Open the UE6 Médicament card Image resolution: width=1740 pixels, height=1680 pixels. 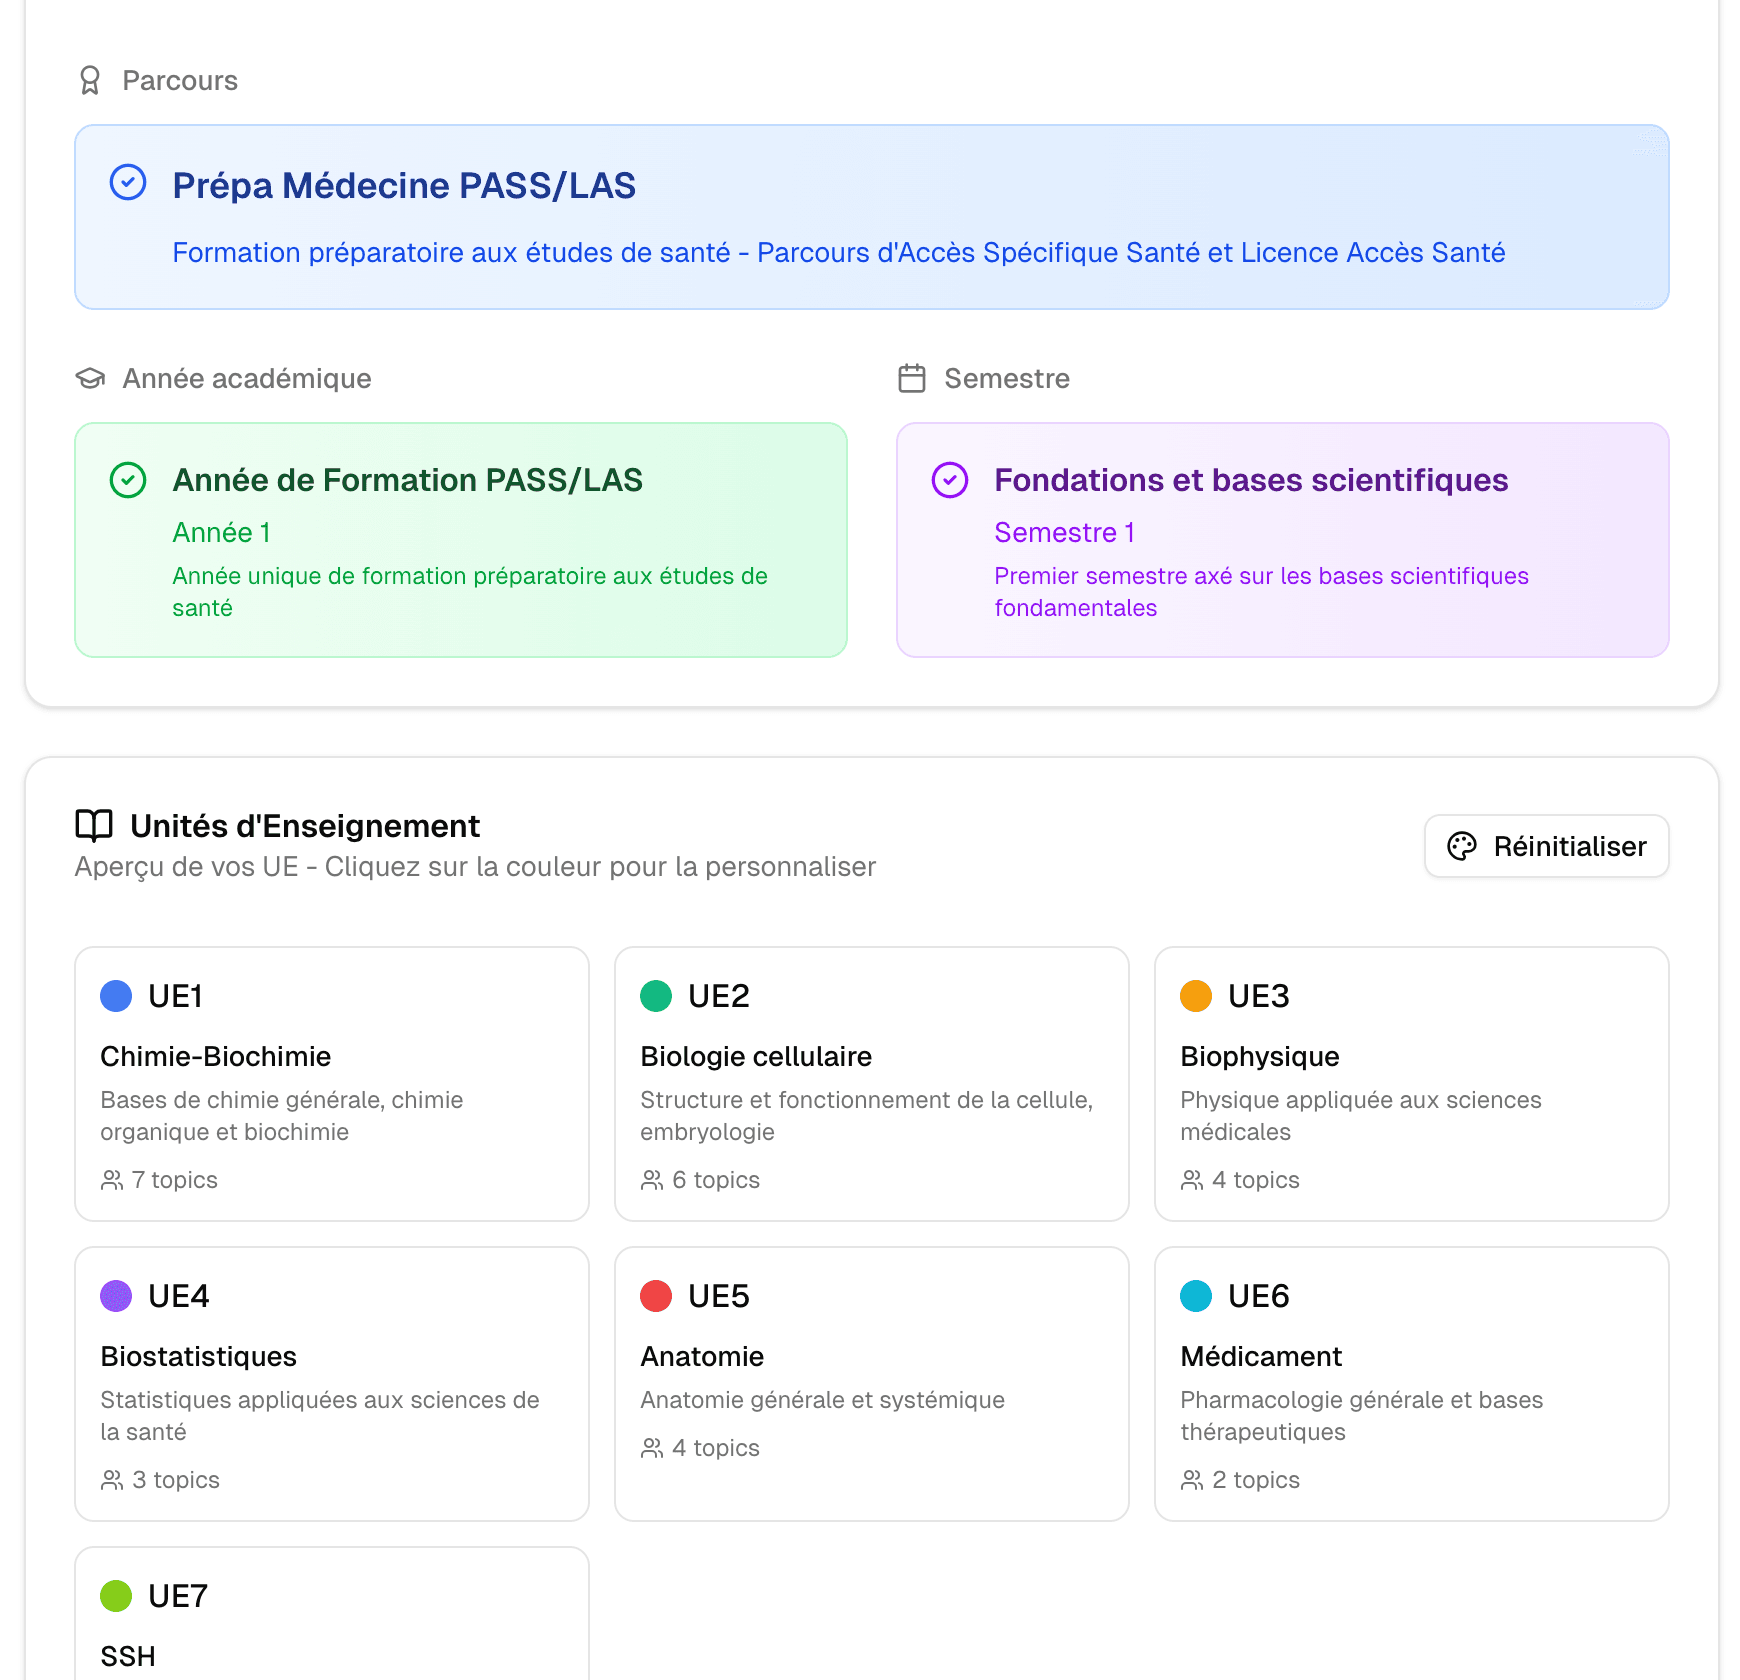[1410, 1384]
